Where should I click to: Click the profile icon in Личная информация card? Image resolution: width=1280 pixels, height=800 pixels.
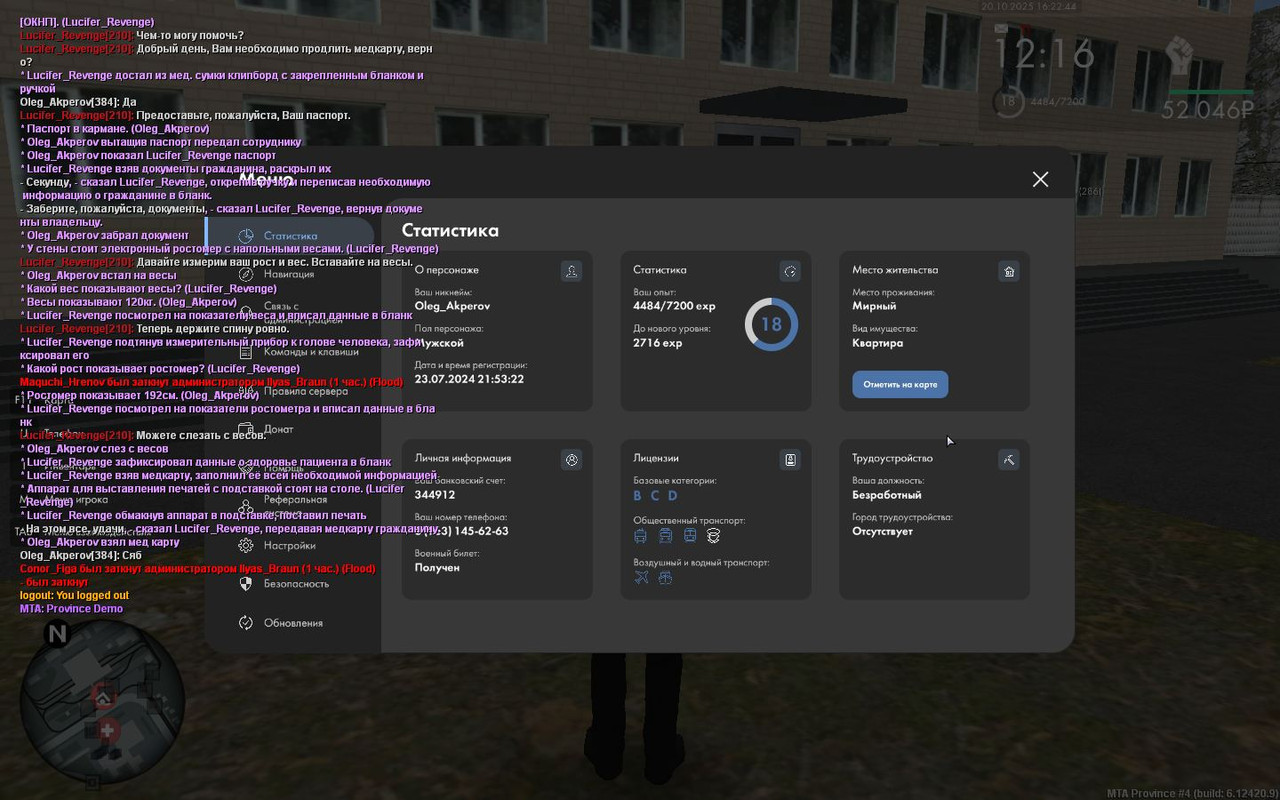coord(571,460)
